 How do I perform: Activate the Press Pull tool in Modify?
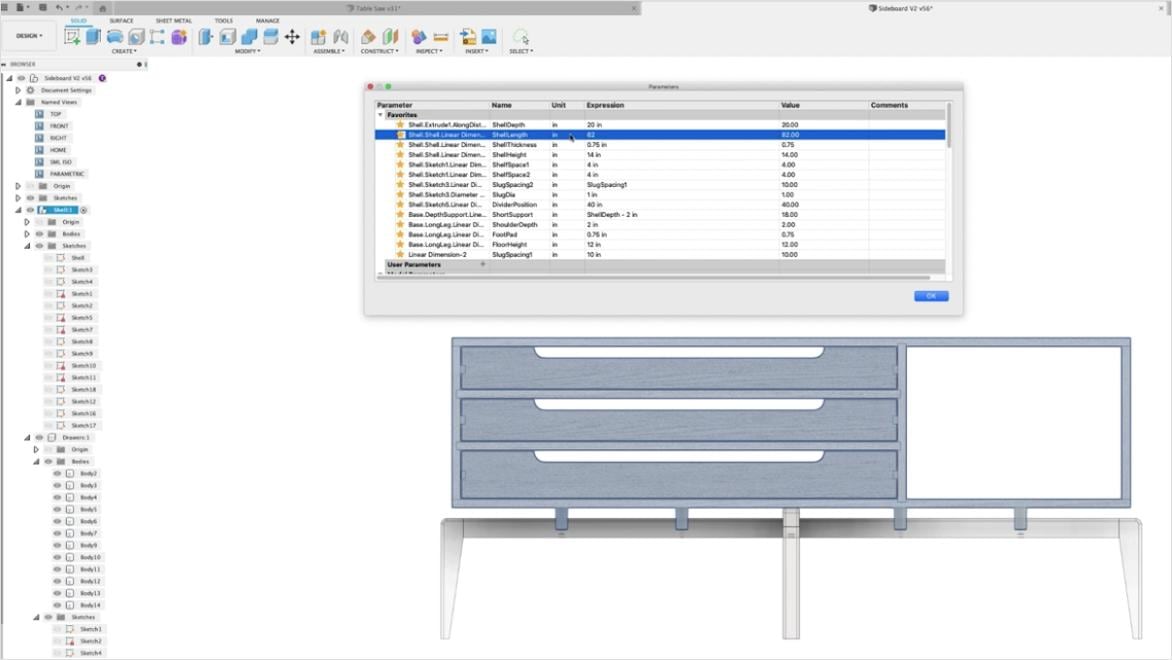(206, 36)
